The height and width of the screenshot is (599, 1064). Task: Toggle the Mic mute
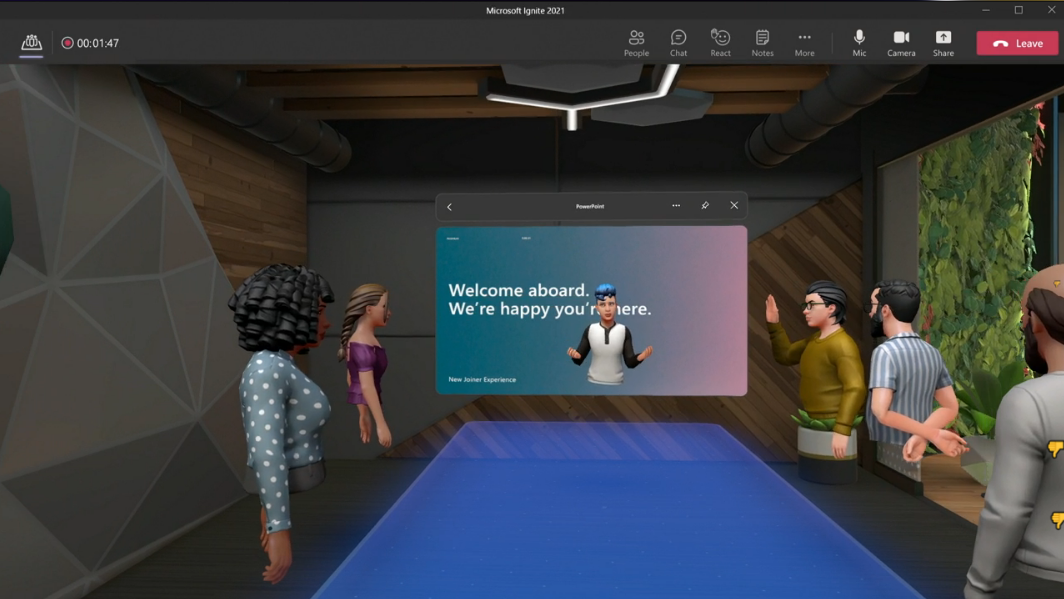(x=859, y=43)
